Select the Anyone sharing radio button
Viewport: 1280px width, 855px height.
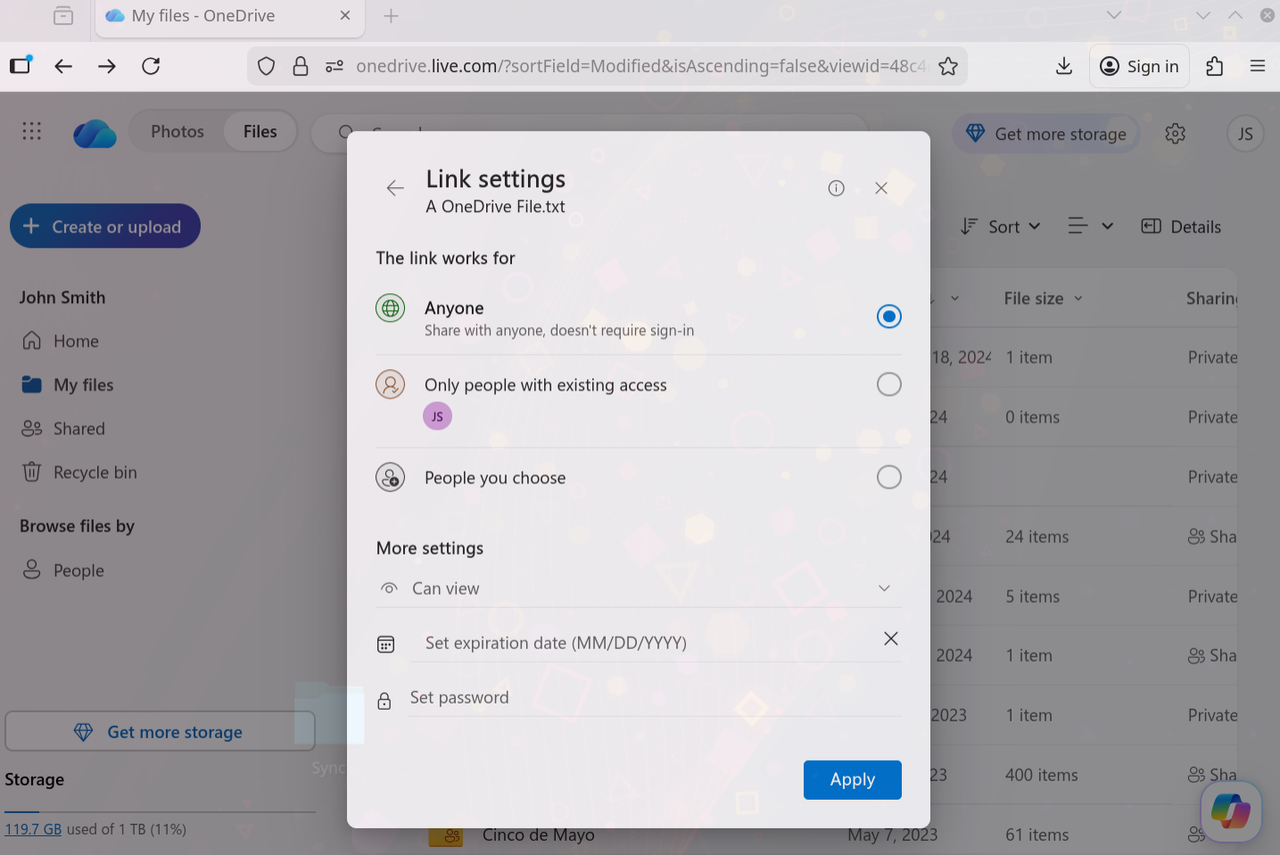[888, 316]
